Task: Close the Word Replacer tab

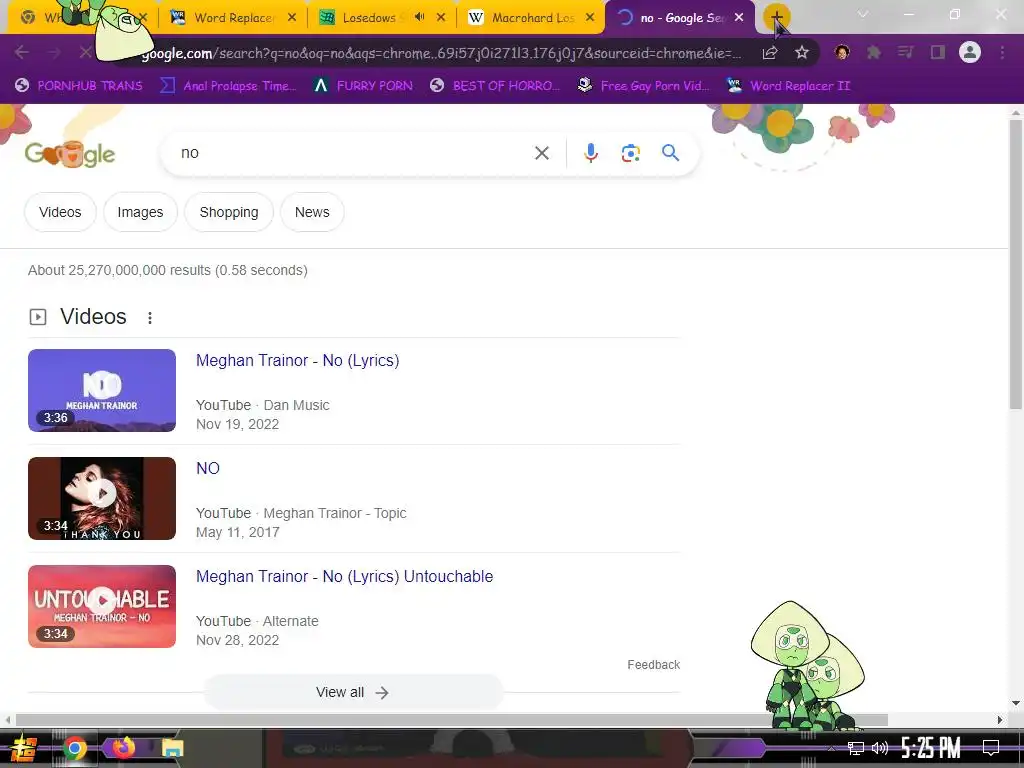Action: click(292, 18)
